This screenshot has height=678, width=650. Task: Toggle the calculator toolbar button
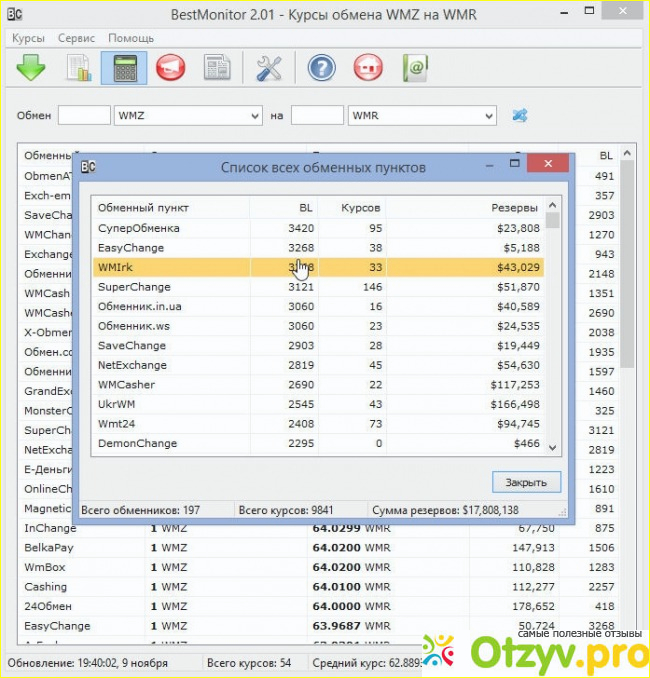pyautogui.click(x=124, y=68)
